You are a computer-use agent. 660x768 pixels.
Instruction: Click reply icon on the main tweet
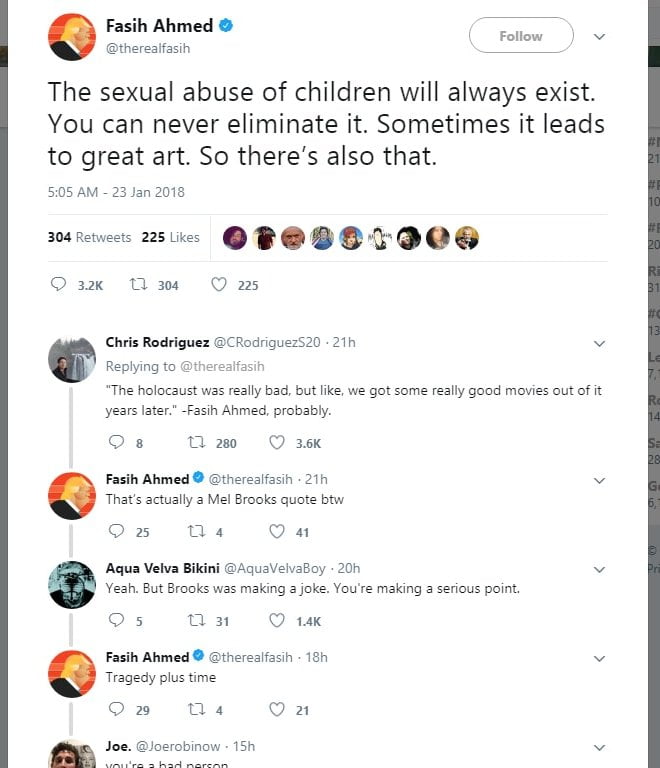coord(58,285)
